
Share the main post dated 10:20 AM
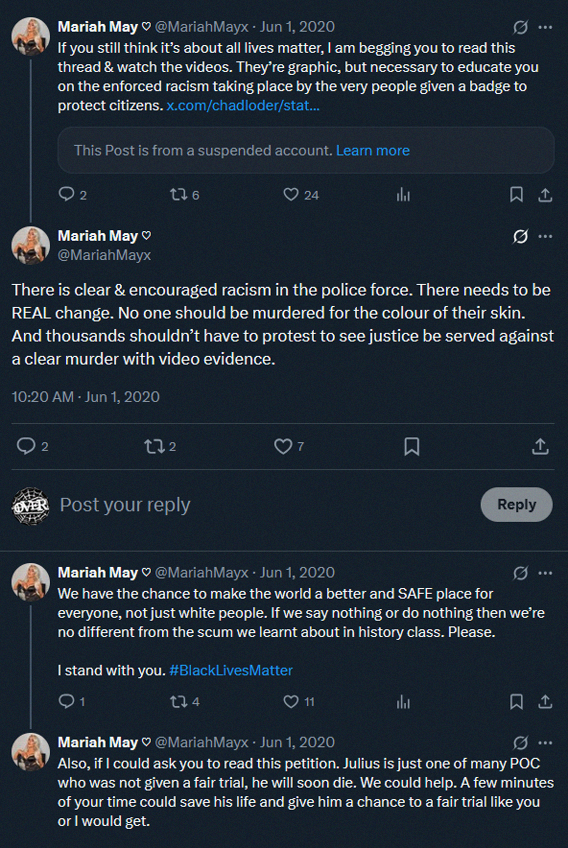click(x=540, y=446)
